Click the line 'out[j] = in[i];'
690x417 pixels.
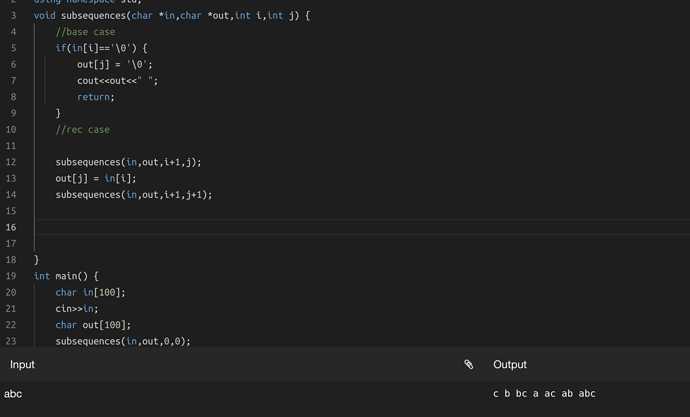pos(96,179)
